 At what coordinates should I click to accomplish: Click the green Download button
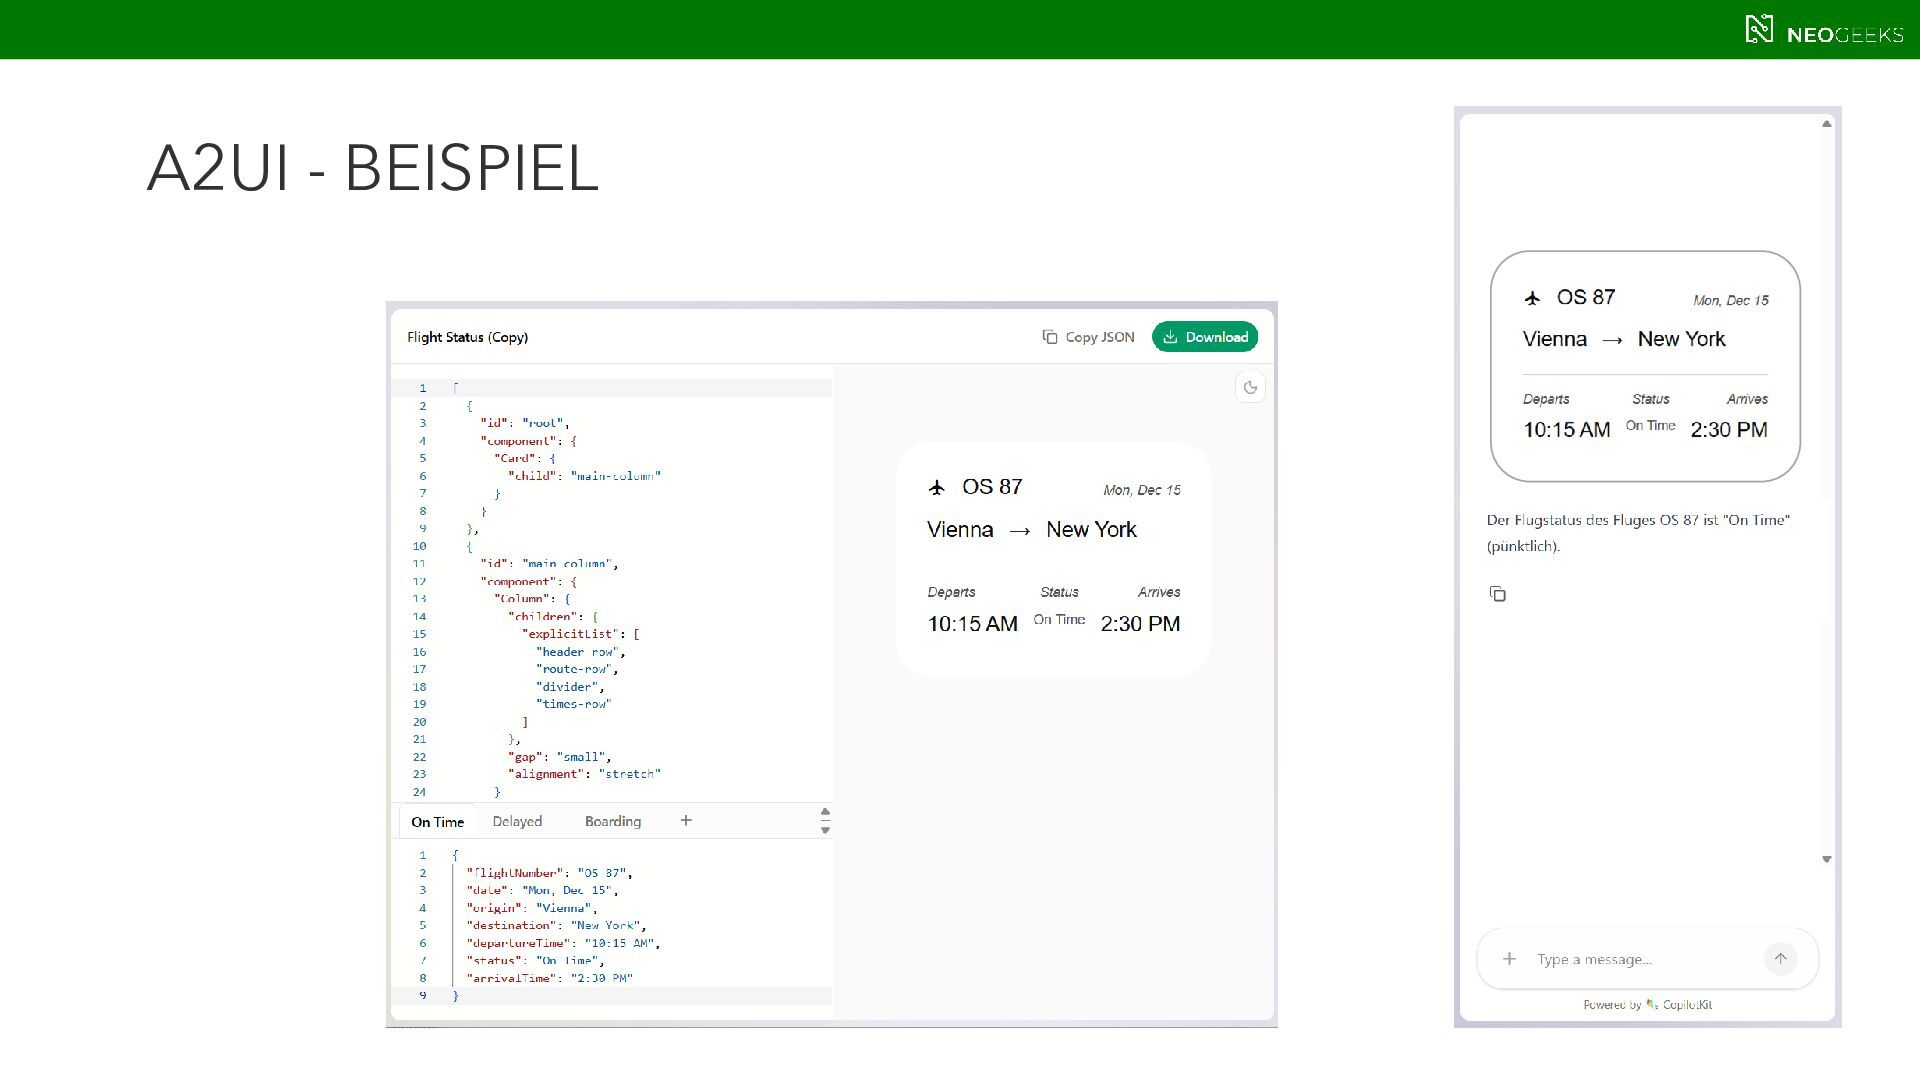1205,337
